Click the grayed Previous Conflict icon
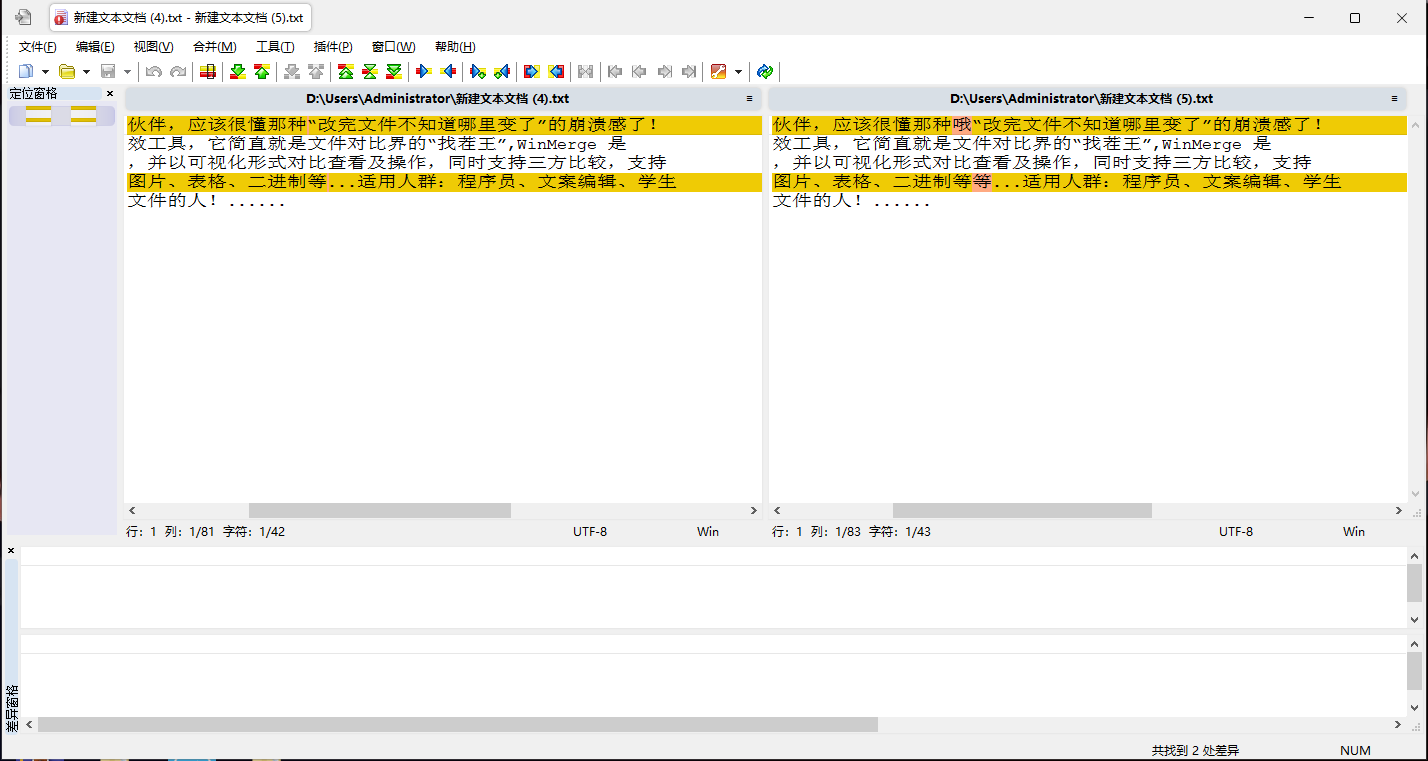1428x761 pixels. pos(316,71)
